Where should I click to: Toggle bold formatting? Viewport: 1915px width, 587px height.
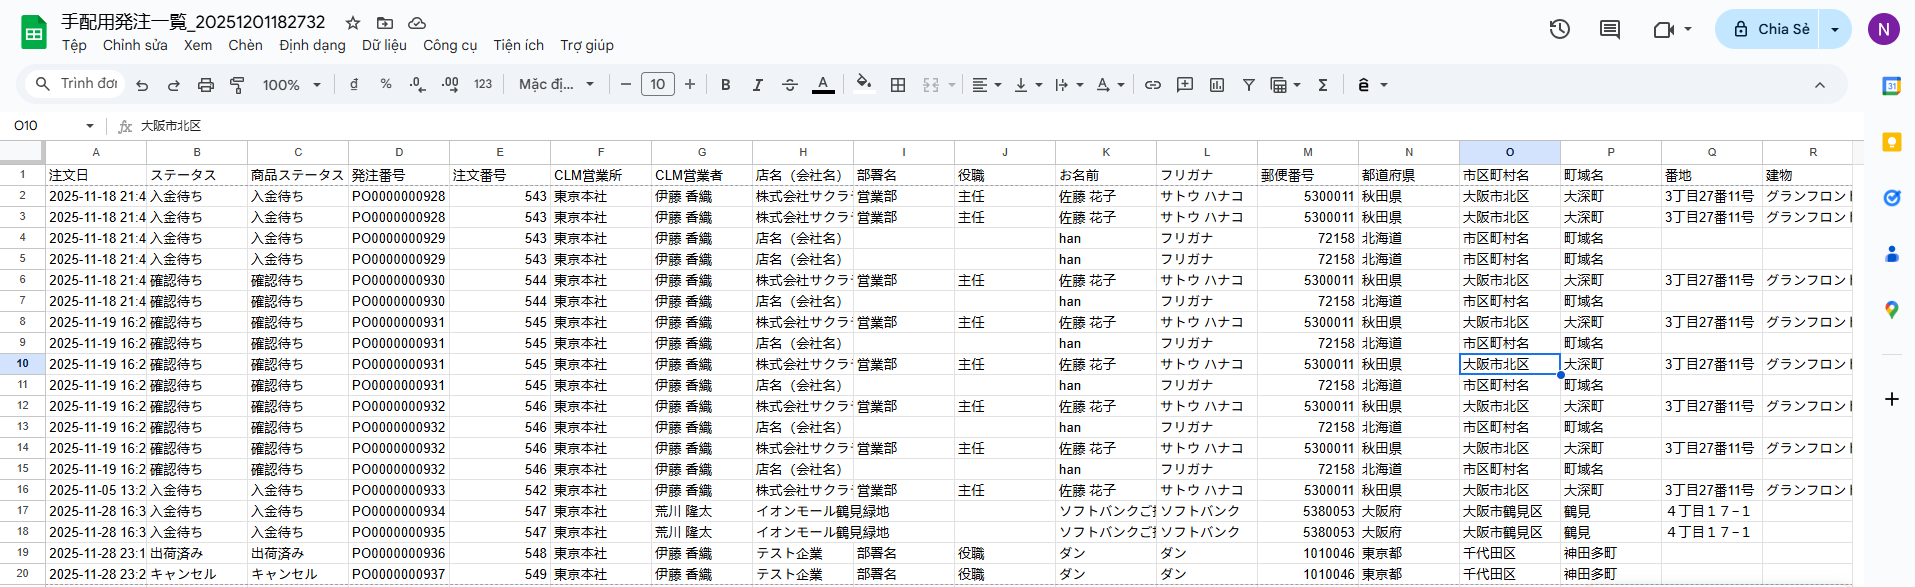(x=725, y=85)
